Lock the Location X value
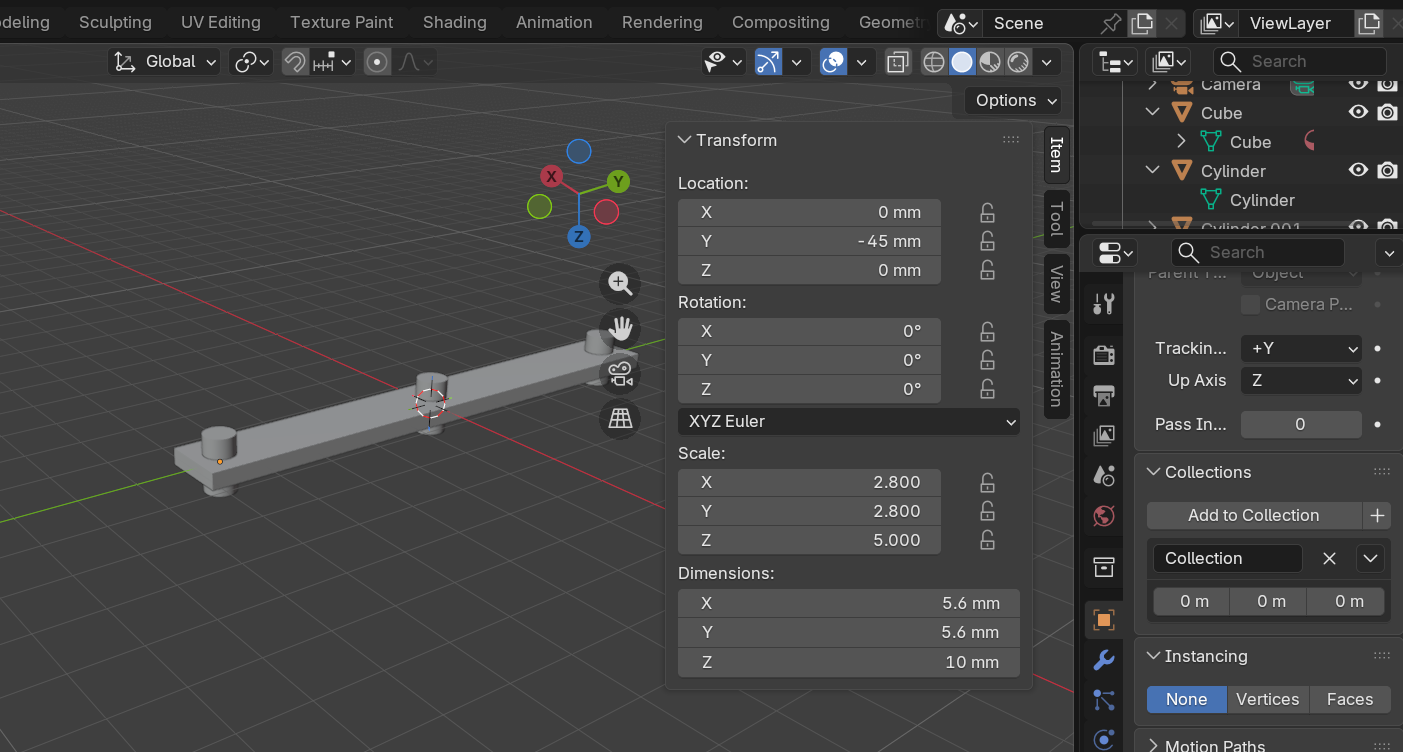This screenshot has width=1403, height=752. [x=987, y=212]
